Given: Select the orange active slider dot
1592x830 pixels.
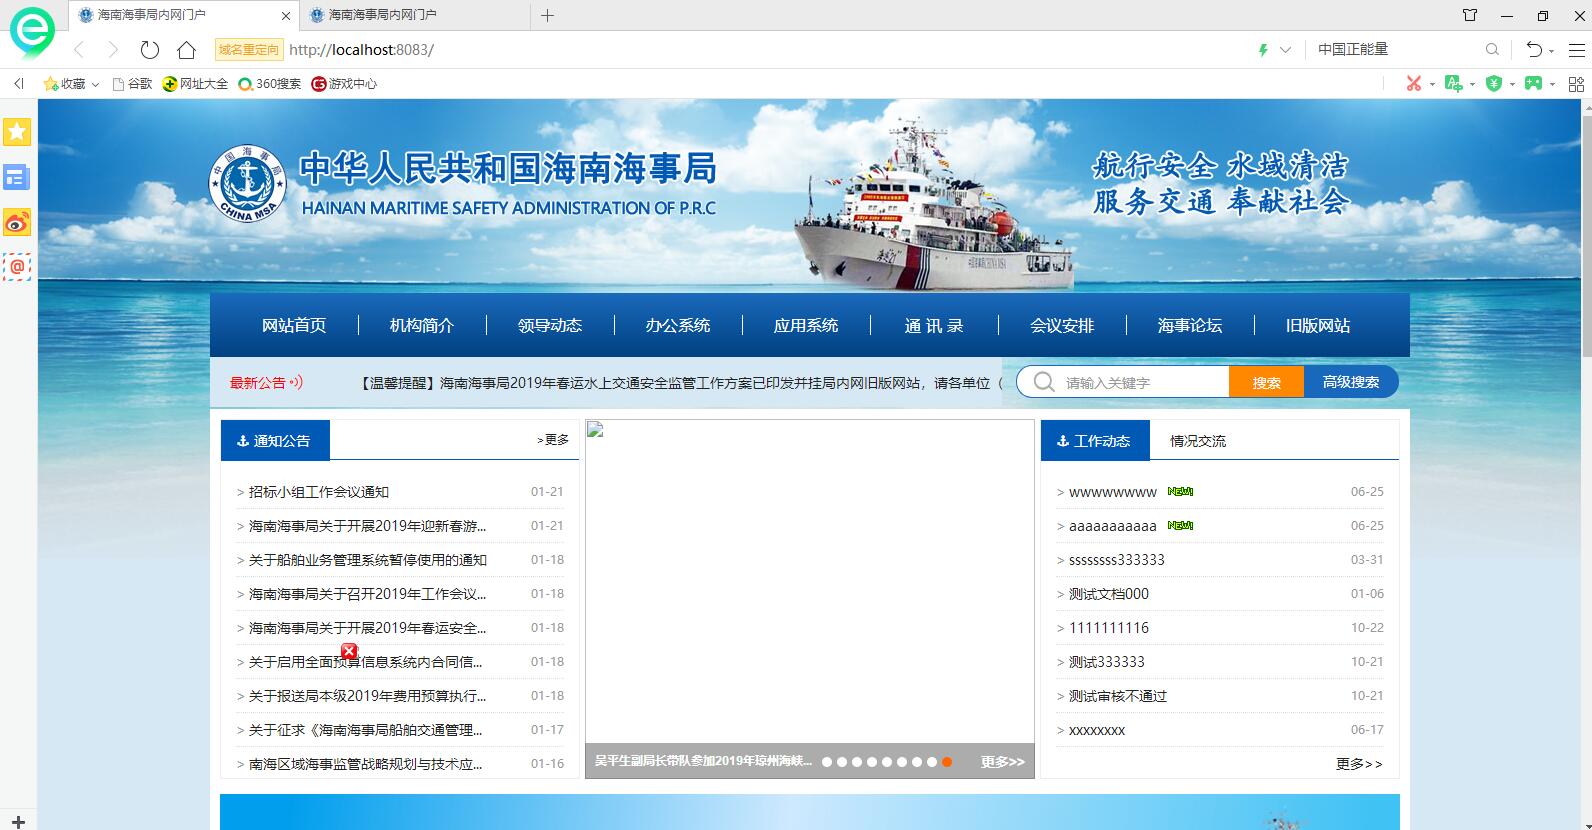Looking at the screenshot, I should click(947, 762).
